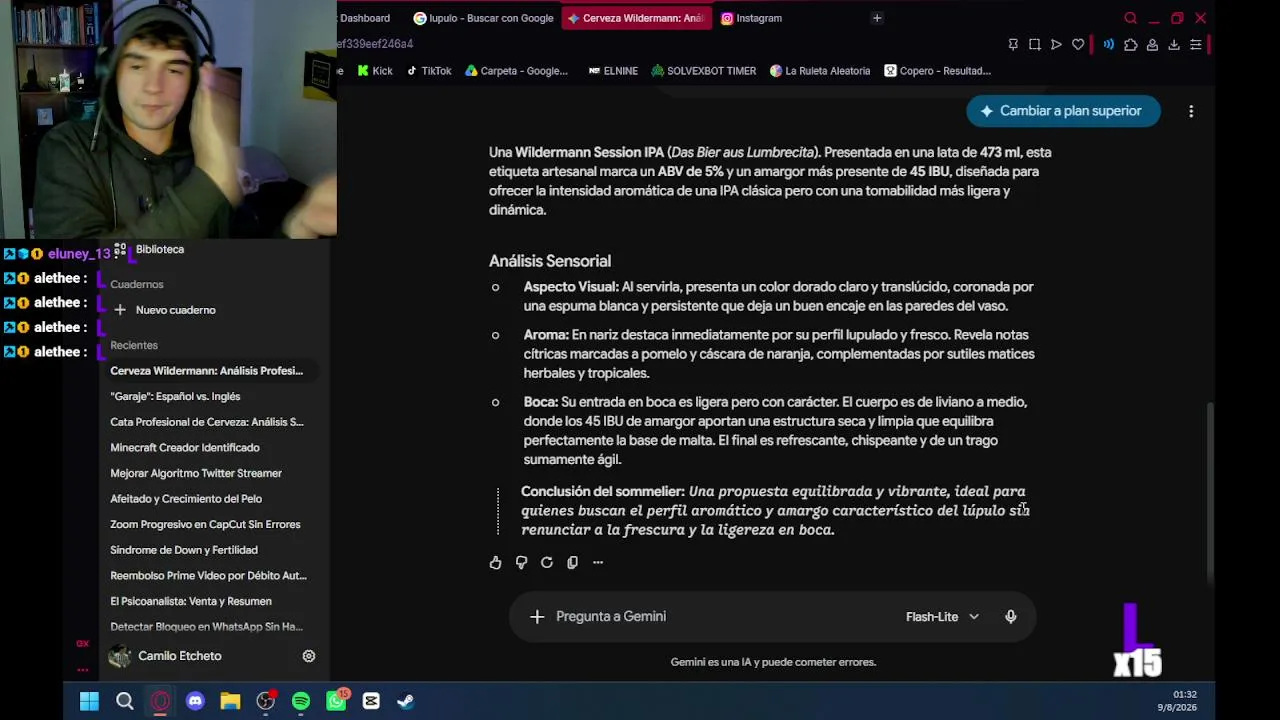
Task: Open the Opera browser search tabs icon
Action: (x=1130, y=18)
